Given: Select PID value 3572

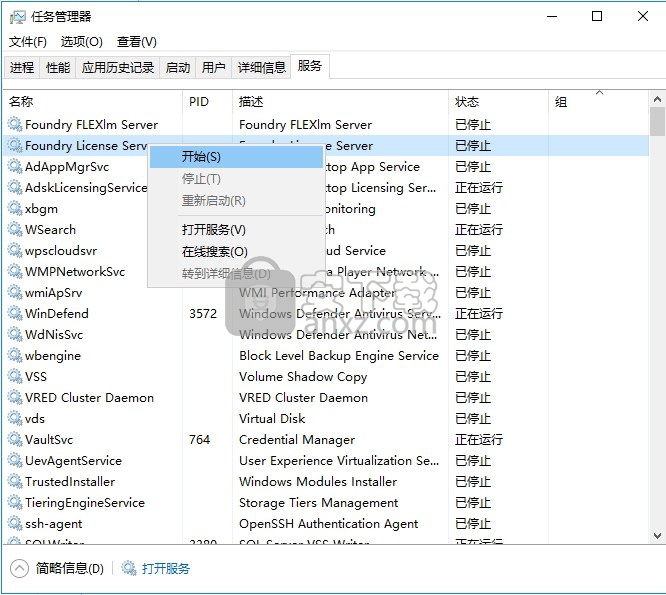Looking at the screenshot, I should pos(203,313).
